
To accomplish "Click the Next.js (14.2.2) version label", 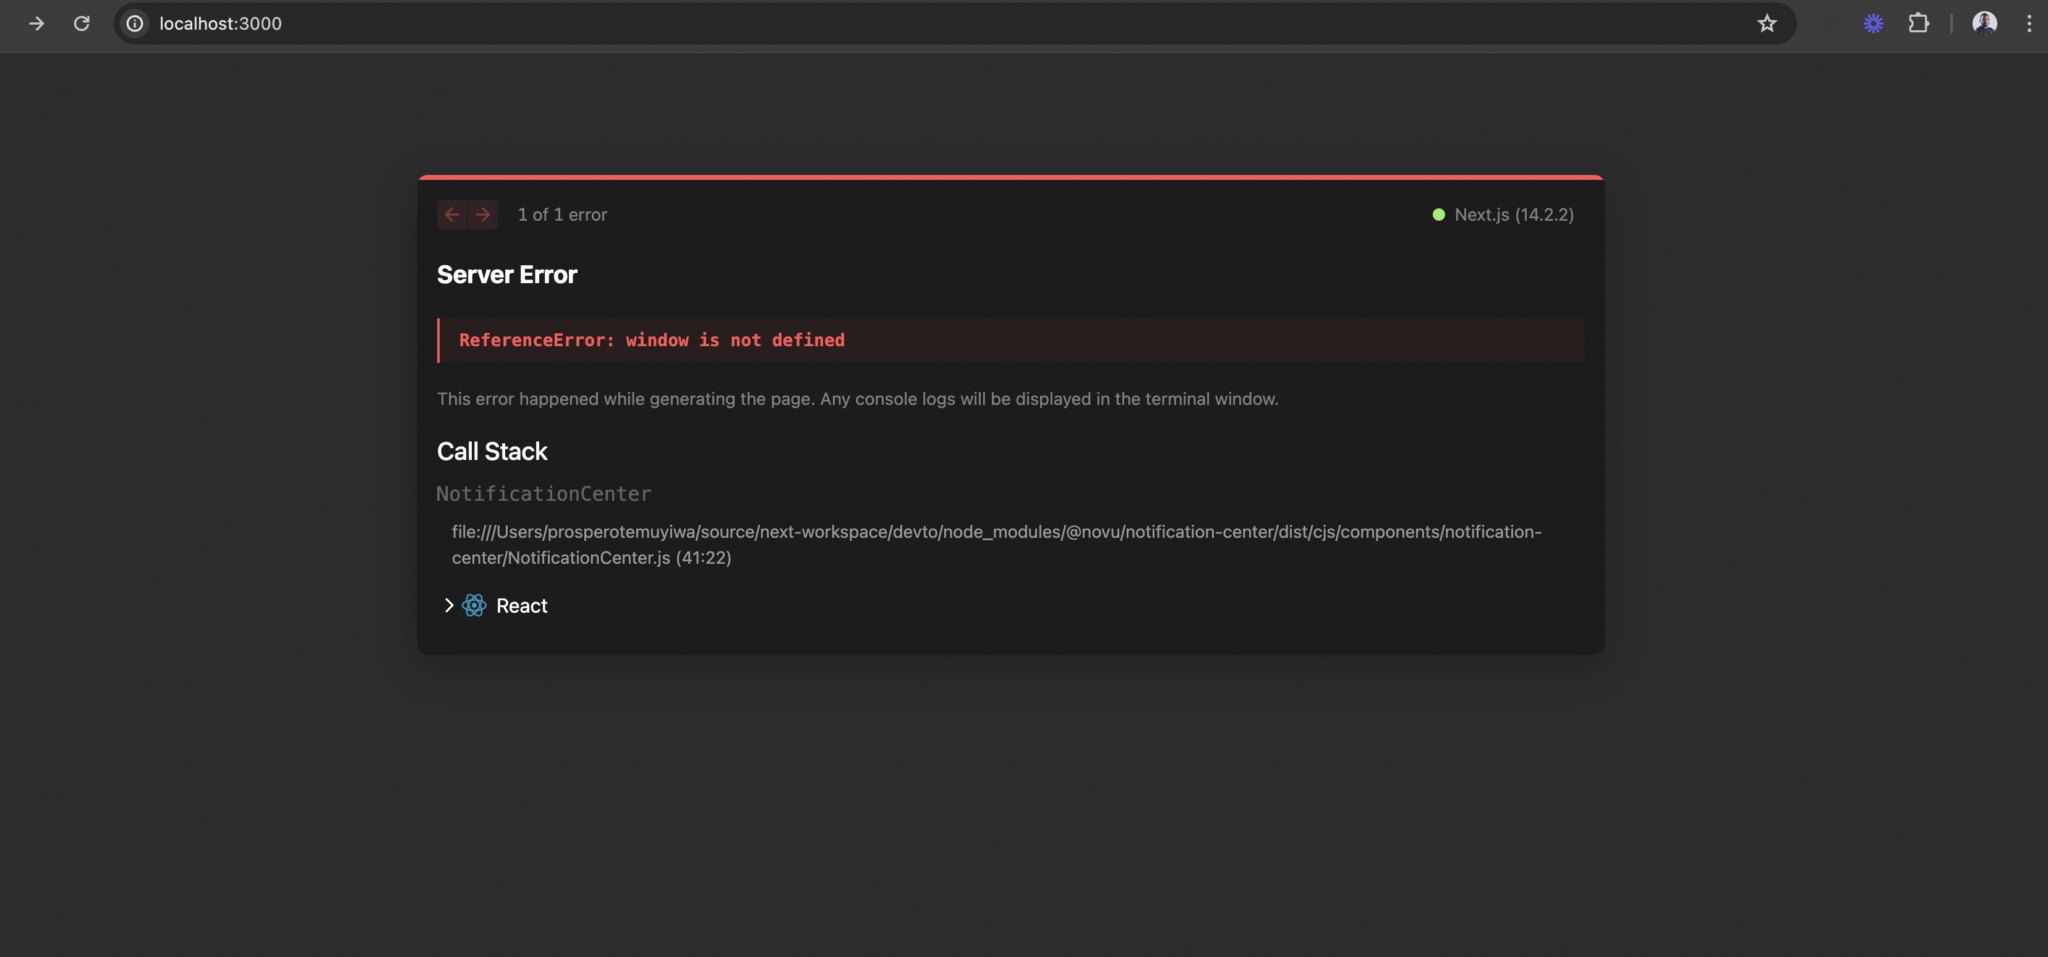I will pyautogui.click(x=1513, y=214).
